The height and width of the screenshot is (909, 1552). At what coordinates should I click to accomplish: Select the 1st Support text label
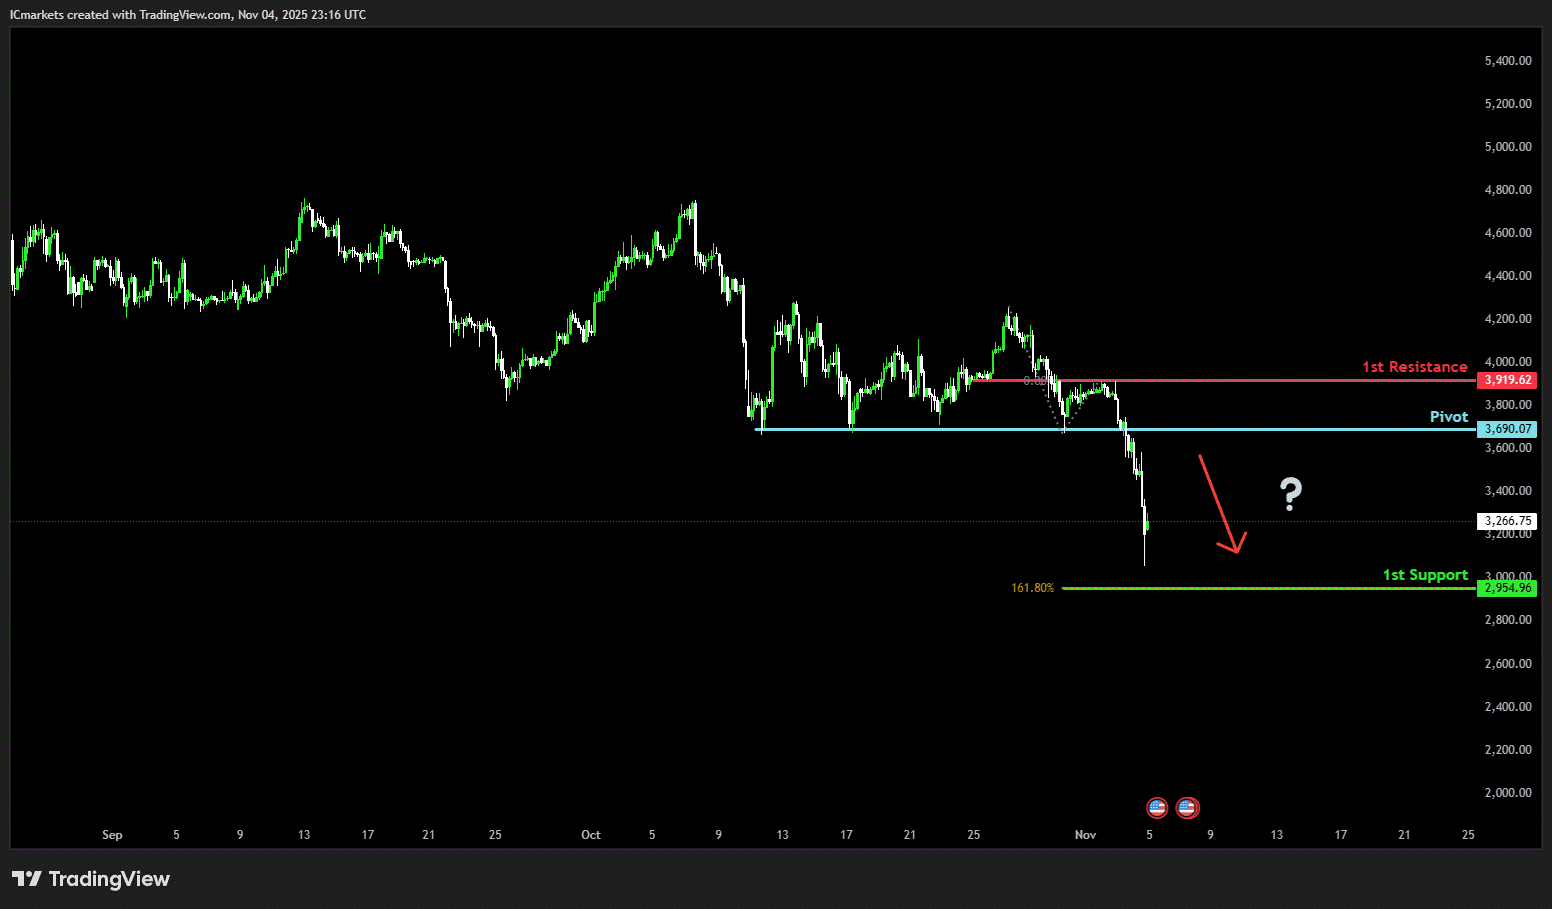(x=1425, y=575)
